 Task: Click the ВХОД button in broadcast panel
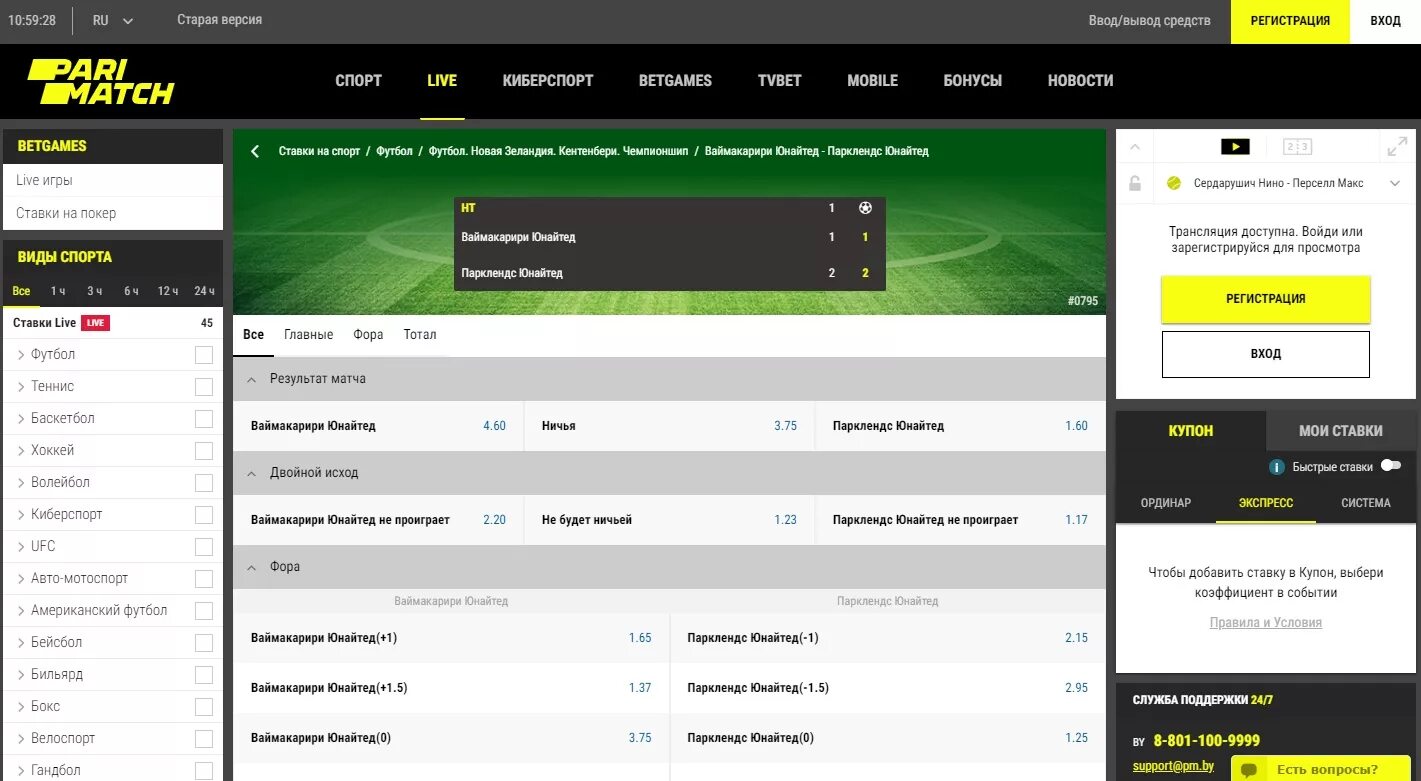pos(1265,354)
